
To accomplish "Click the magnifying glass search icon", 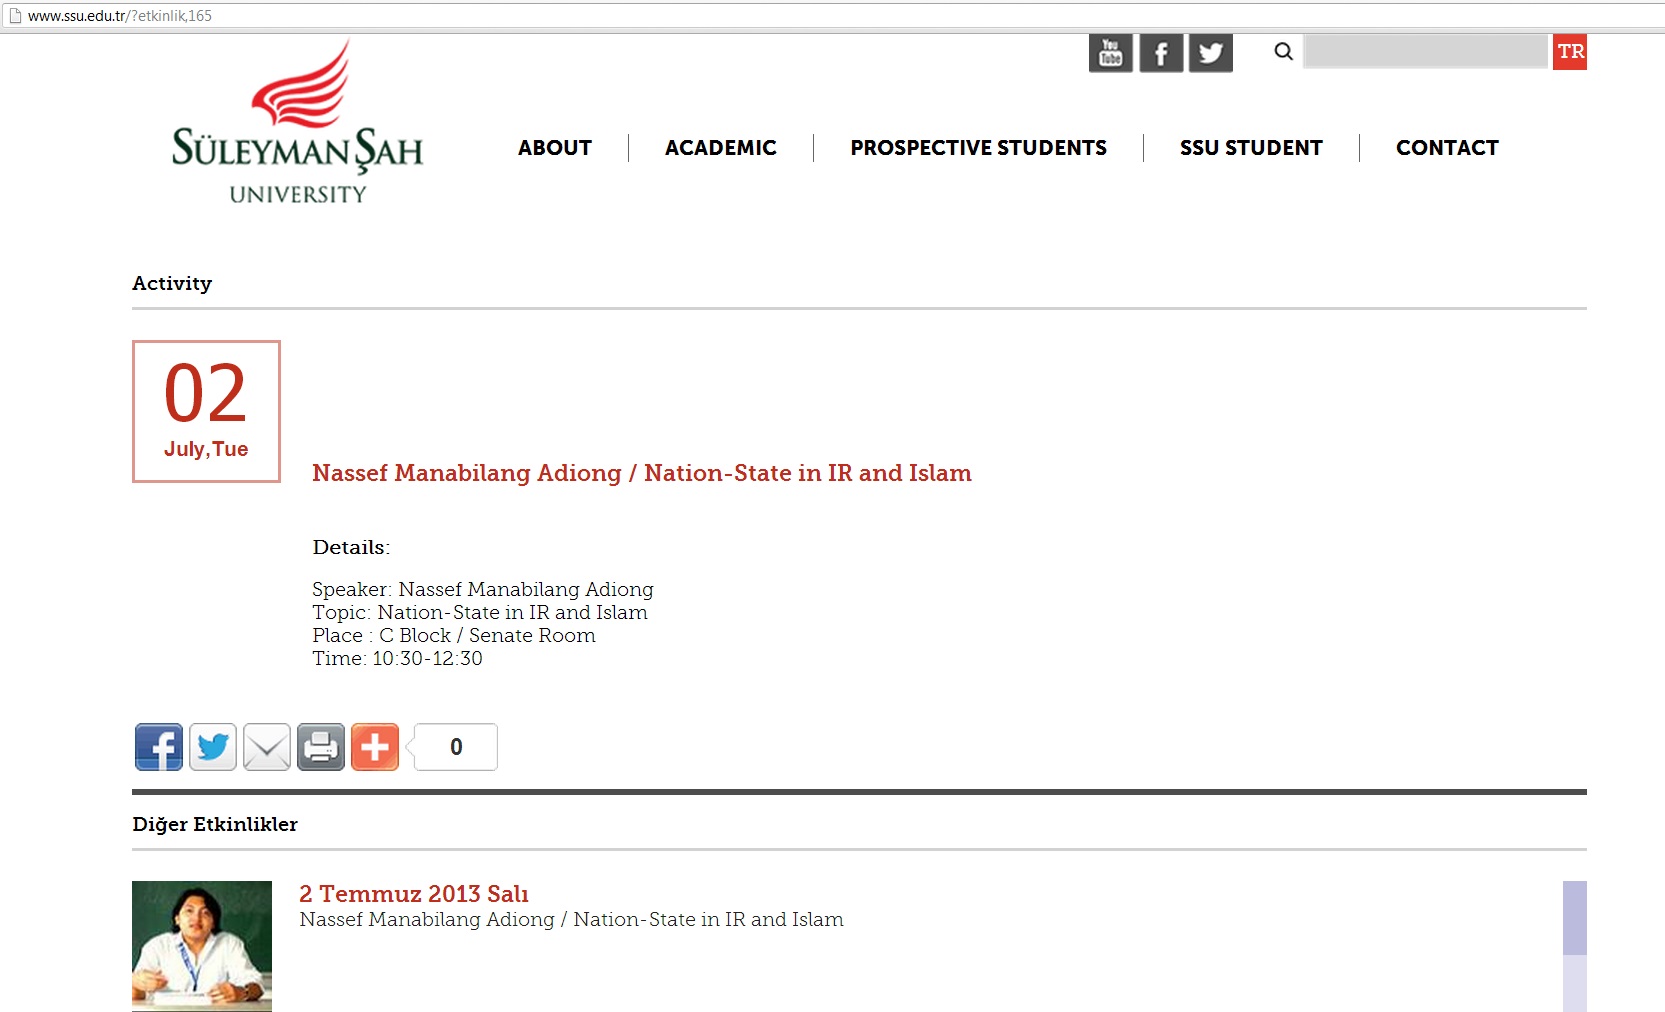I will (1284, 52).
